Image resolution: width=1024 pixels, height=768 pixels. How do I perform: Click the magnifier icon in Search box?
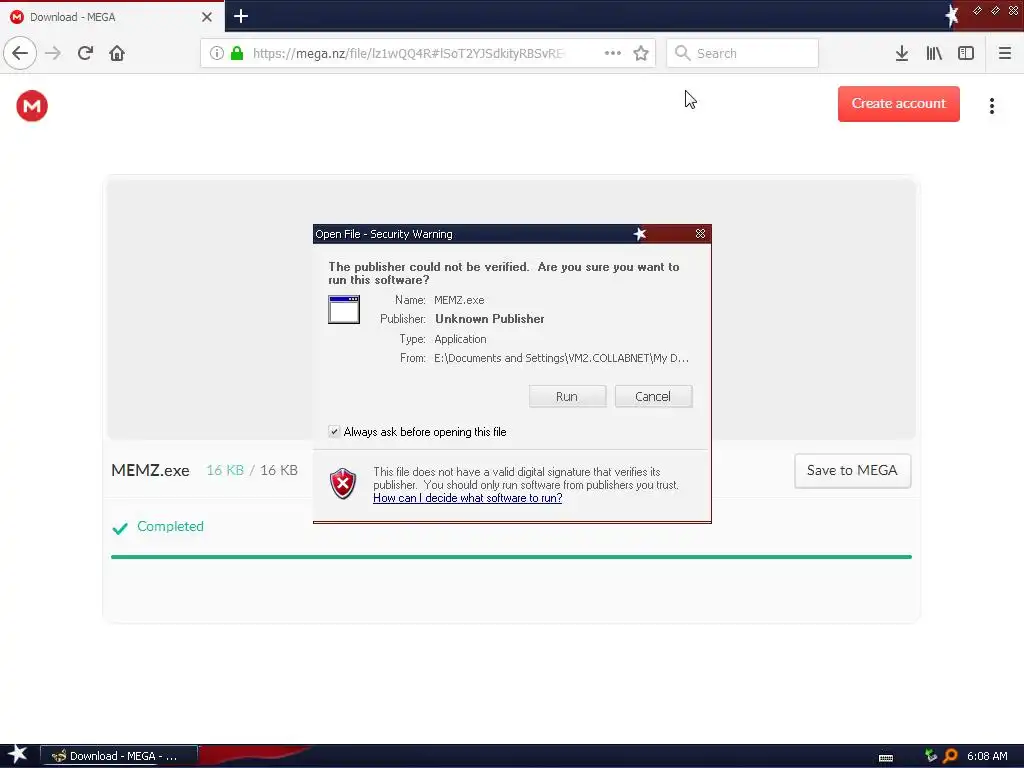[682, 53]
